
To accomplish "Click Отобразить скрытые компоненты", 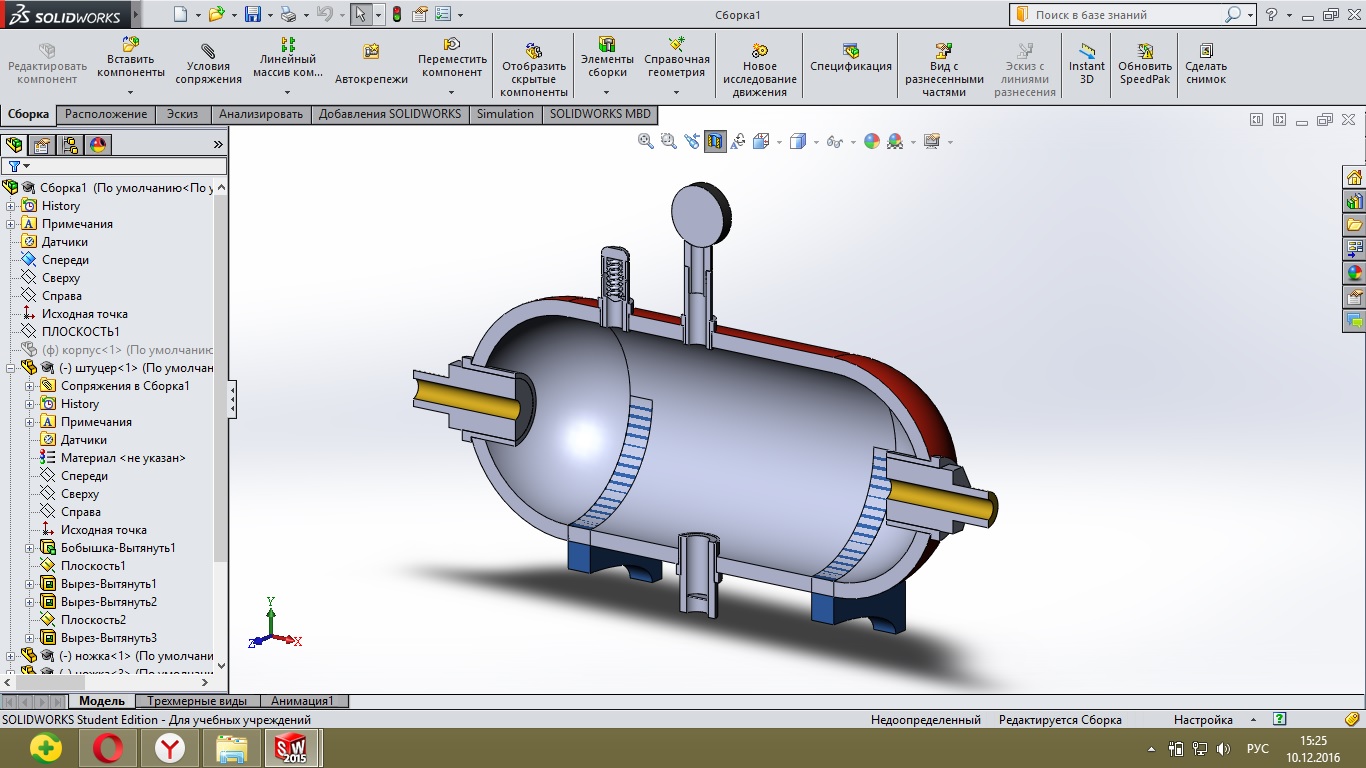I will 534,70.
